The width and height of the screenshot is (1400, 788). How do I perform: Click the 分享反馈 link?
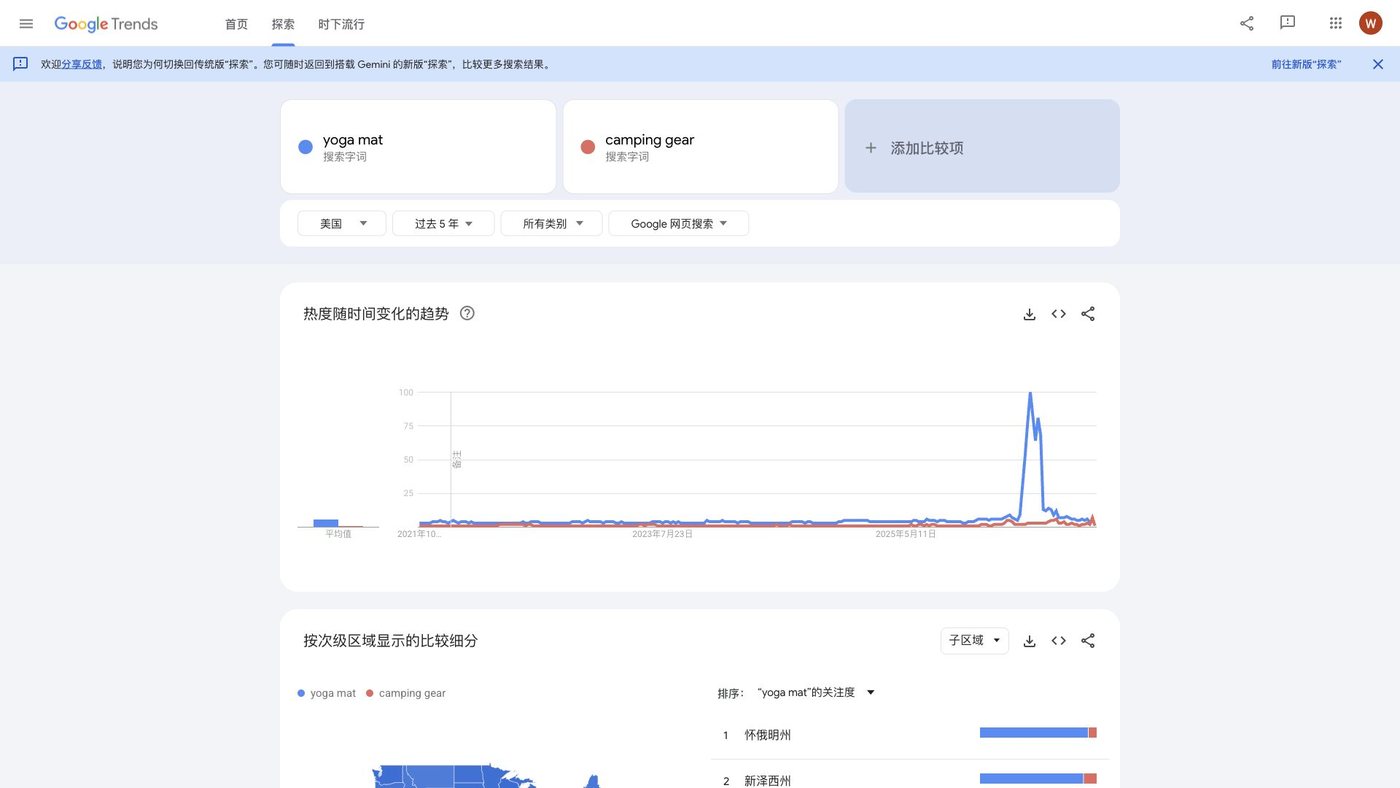pos(82,64)
